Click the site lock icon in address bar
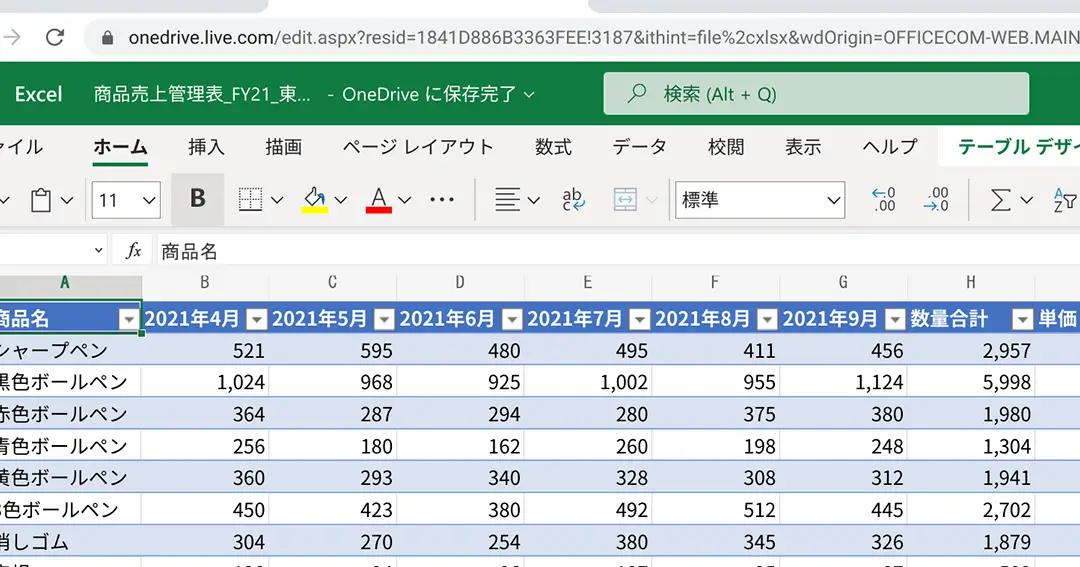1080x567 pixels. click(107, 37)
